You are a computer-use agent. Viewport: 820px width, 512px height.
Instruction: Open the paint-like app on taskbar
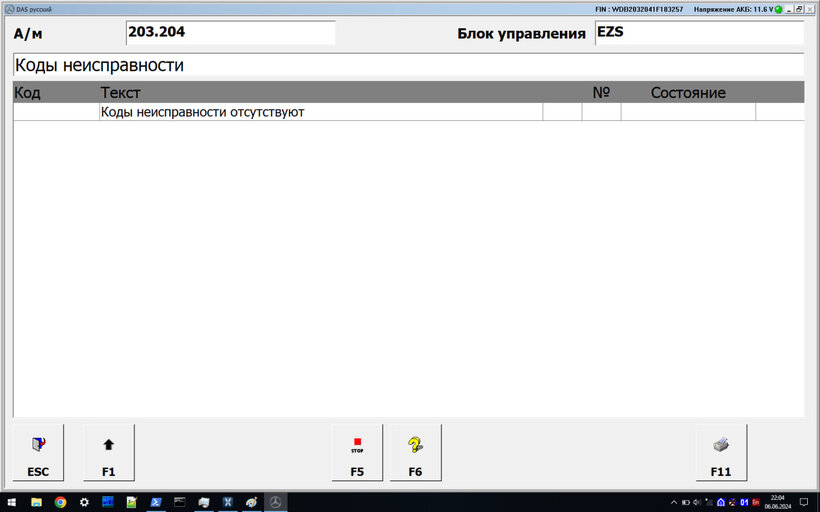[252, 503]
